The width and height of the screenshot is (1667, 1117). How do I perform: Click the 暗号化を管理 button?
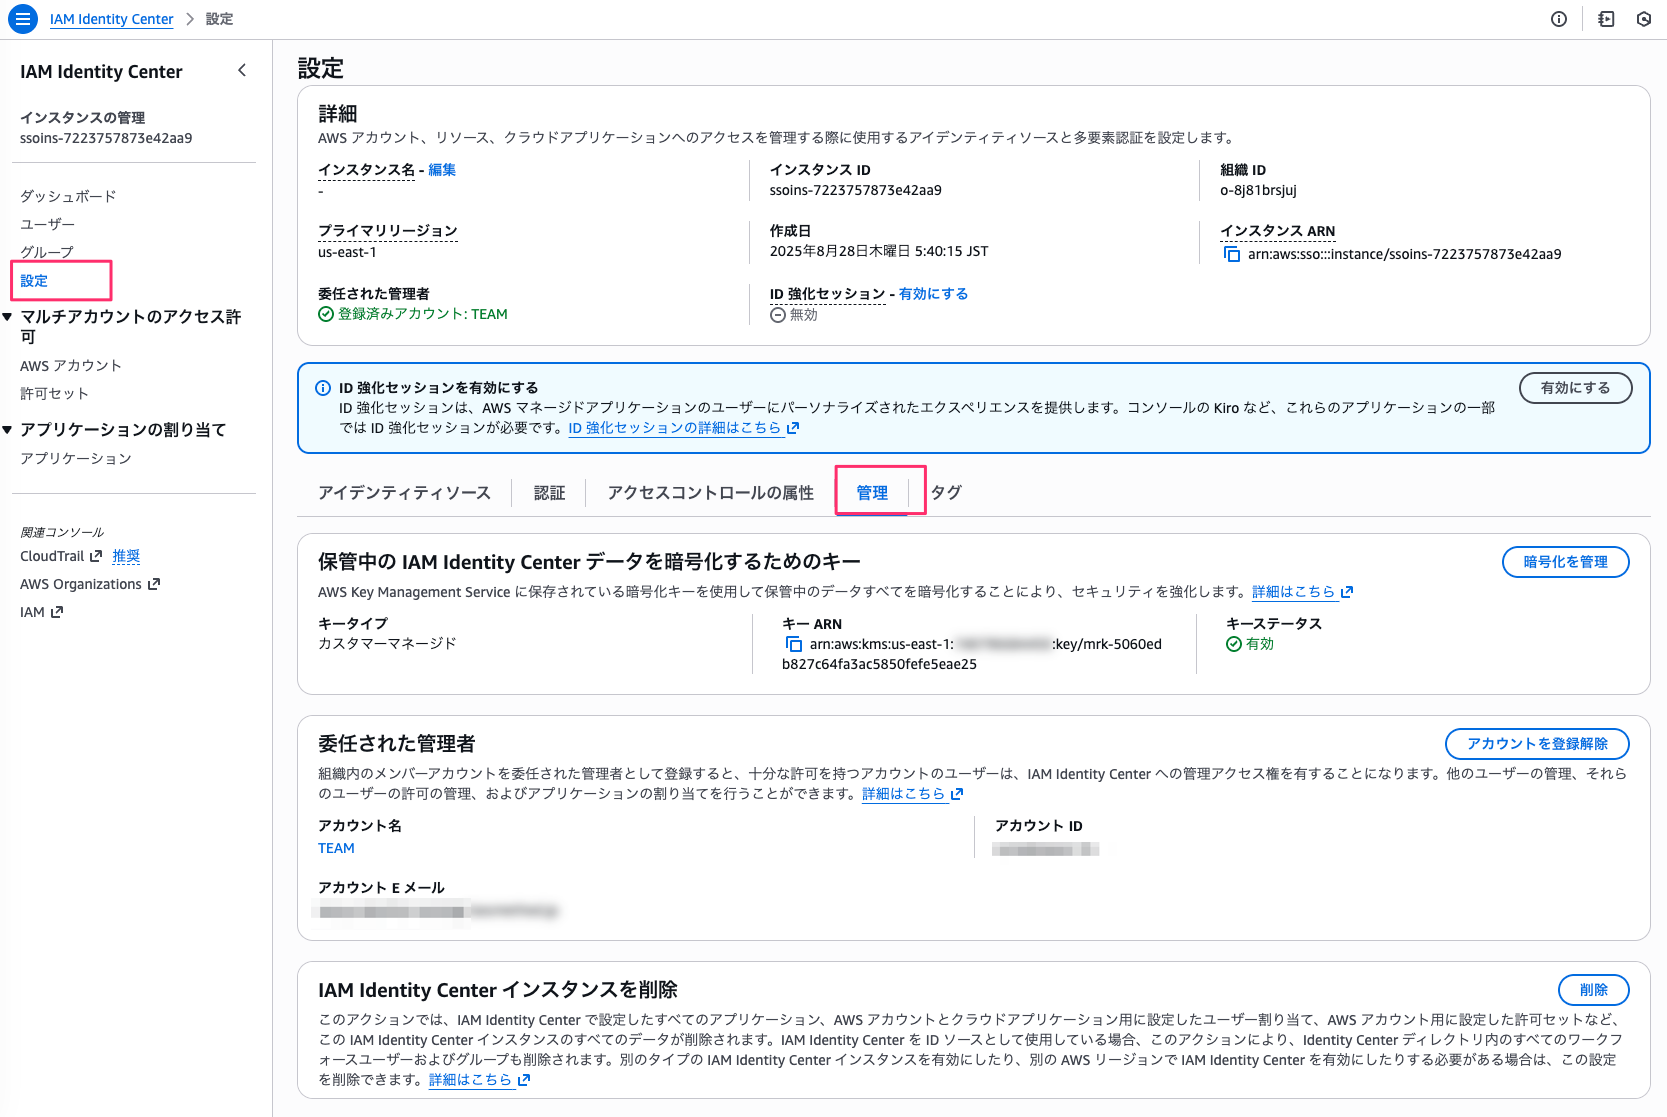coord(1565,562)
